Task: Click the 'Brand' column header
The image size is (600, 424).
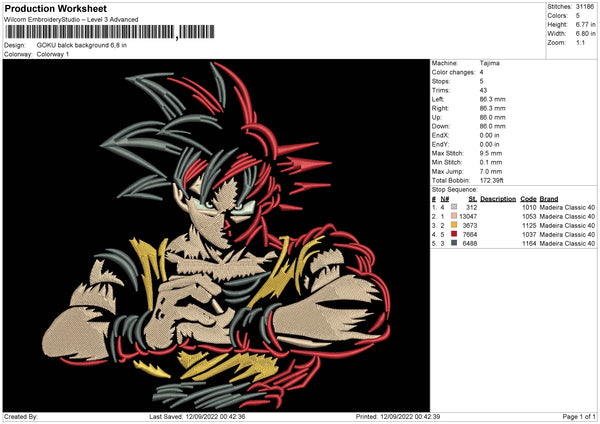Action: [549, 199]
